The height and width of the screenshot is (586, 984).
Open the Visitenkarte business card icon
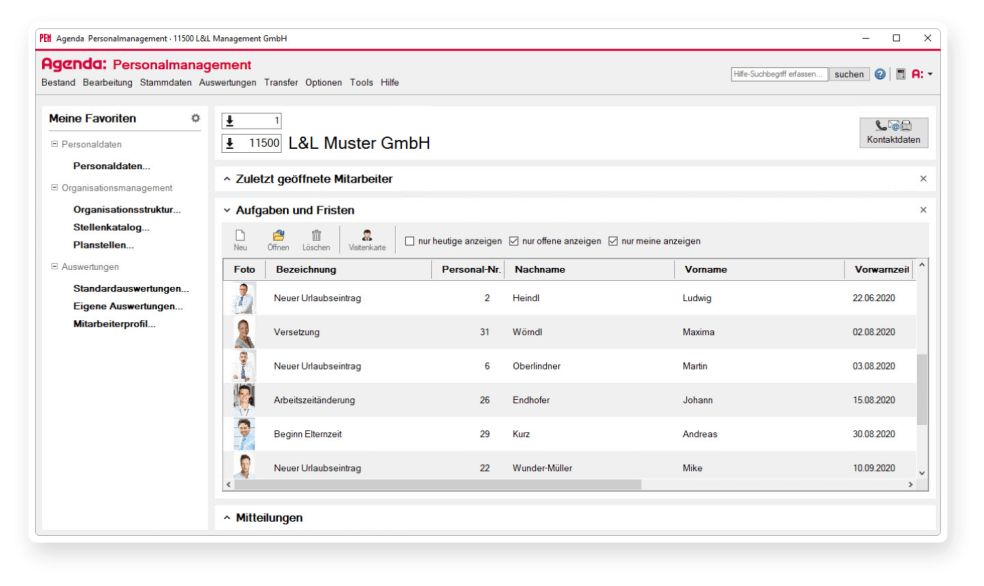coord(367,236)
